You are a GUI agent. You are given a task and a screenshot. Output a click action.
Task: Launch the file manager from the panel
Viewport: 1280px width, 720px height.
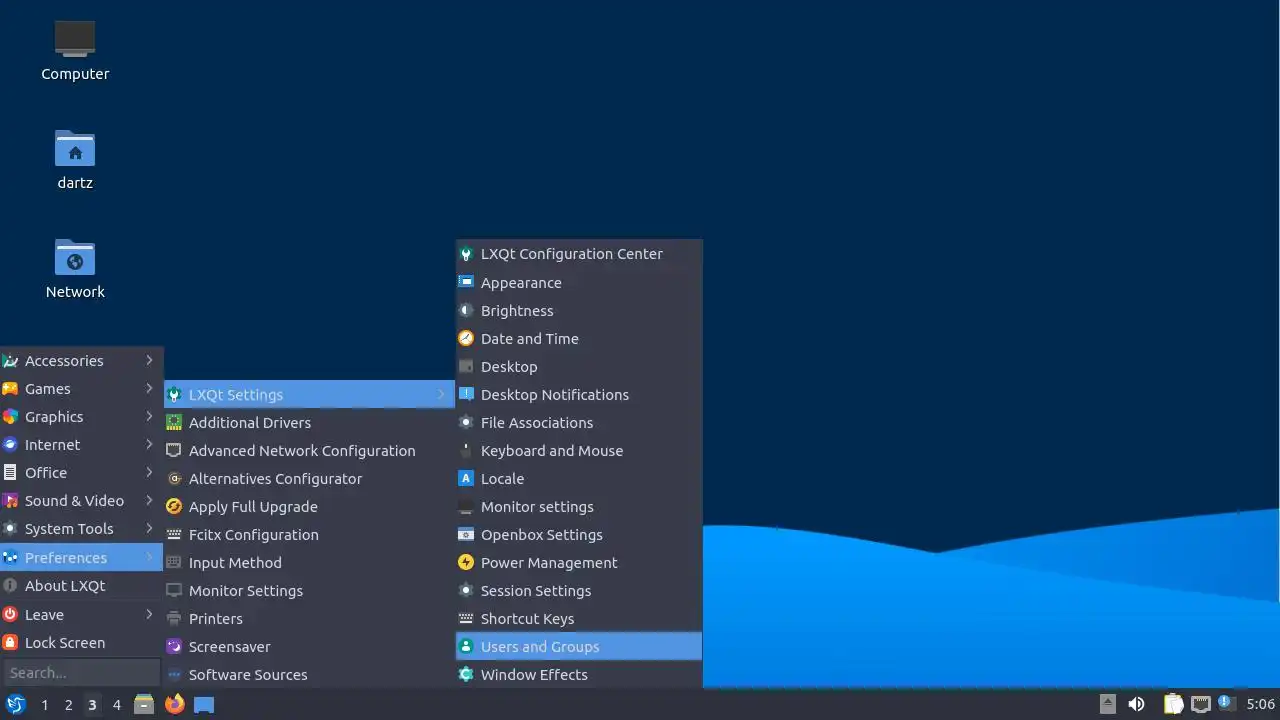coord(144,704)
